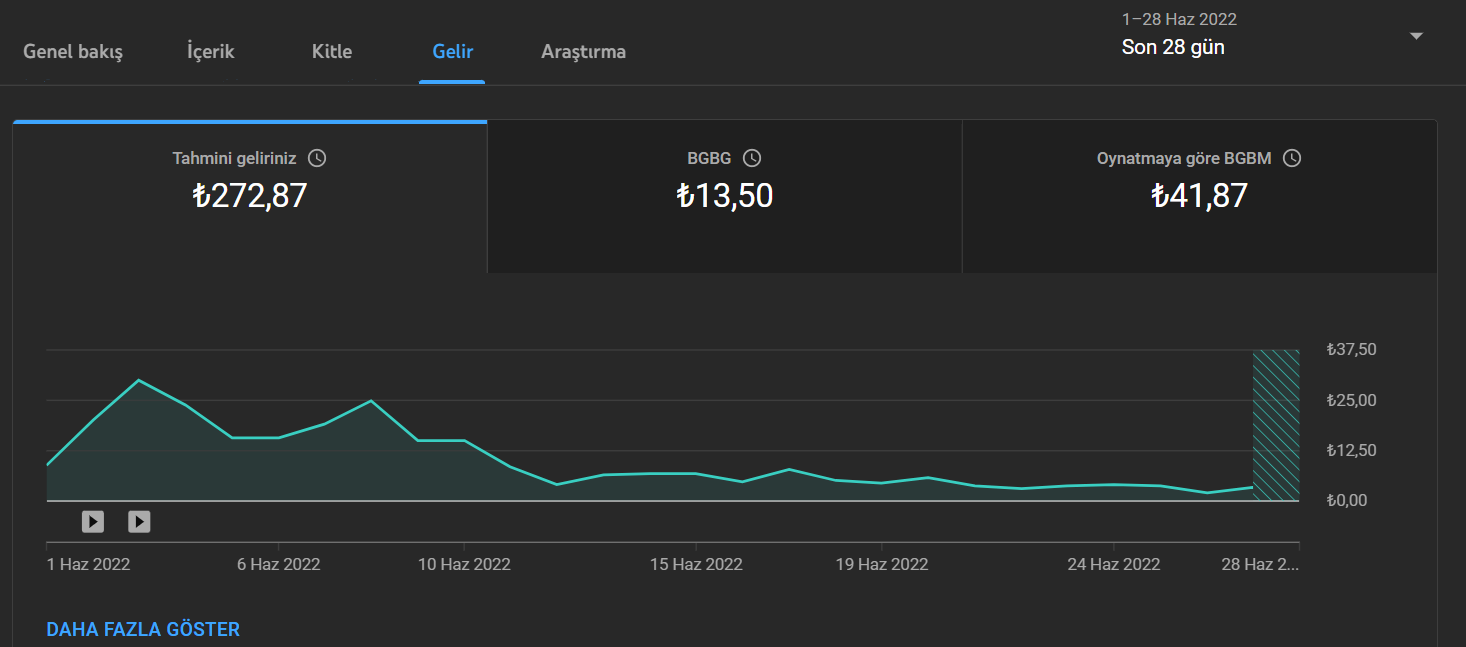This screenshot has width=1466, height=647.
Task: Select the Gelir tab
Action: tap(453, 51)
